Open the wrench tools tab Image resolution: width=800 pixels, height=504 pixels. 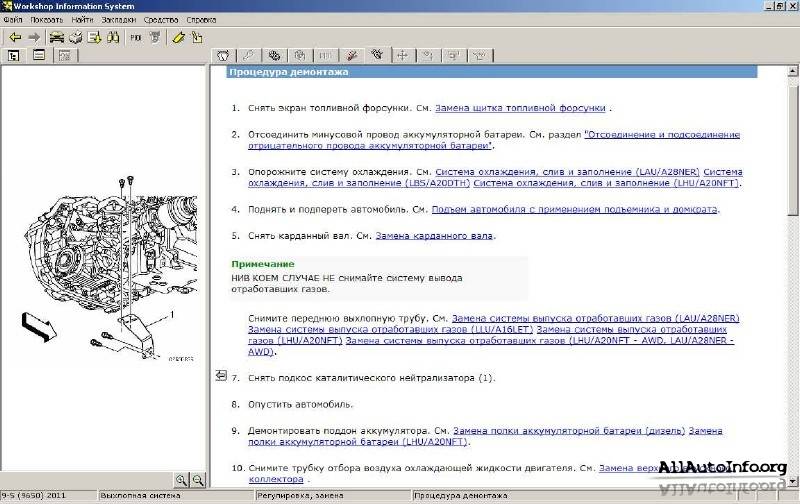coord(249,55)
